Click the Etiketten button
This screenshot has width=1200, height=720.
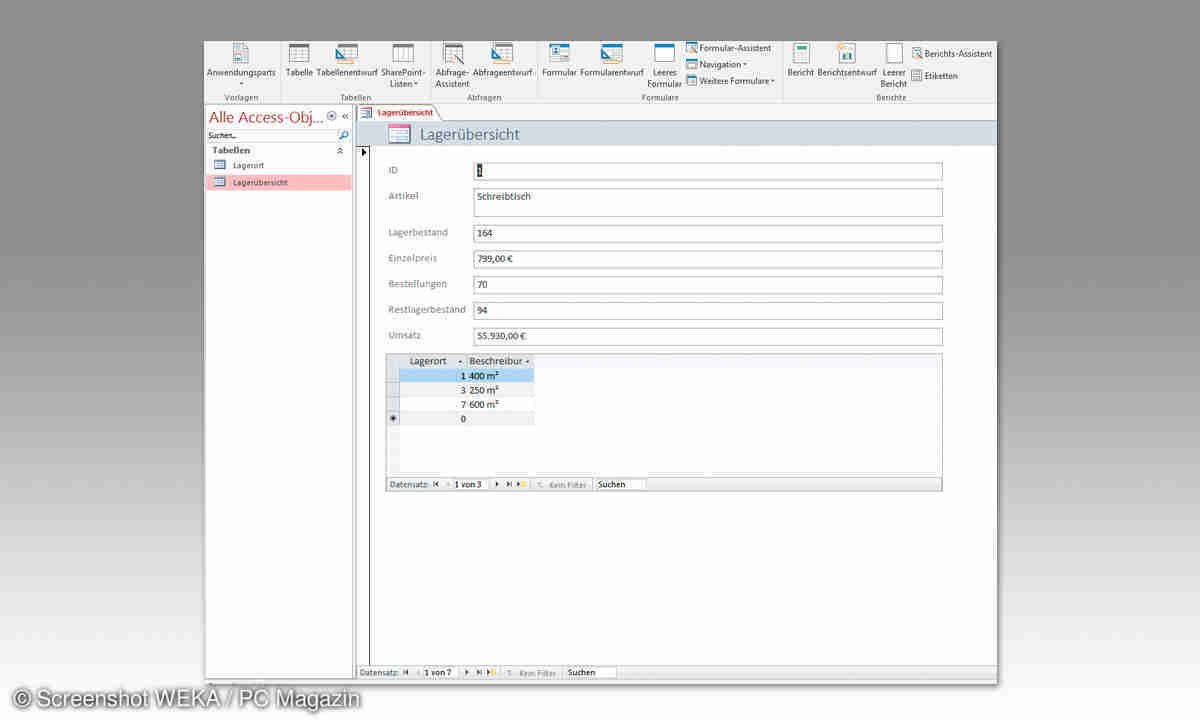click(x=935, y=75)
